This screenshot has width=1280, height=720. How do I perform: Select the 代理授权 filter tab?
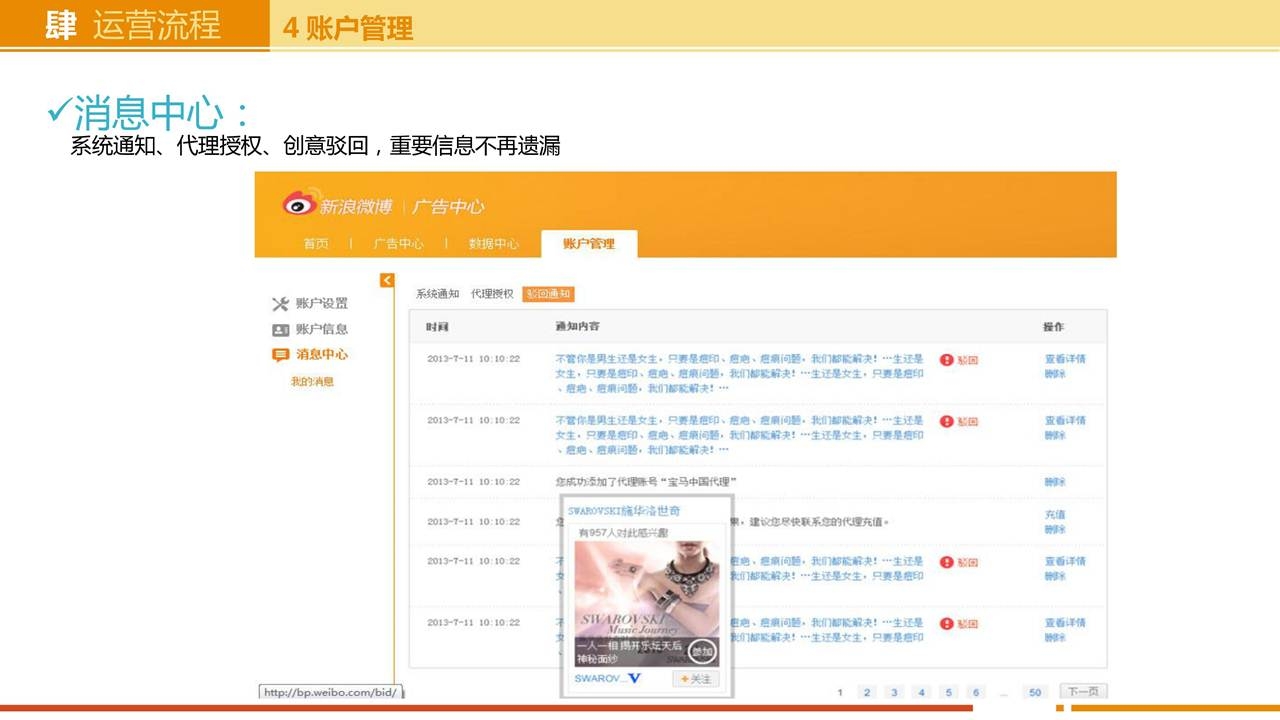tap(492, 294)
